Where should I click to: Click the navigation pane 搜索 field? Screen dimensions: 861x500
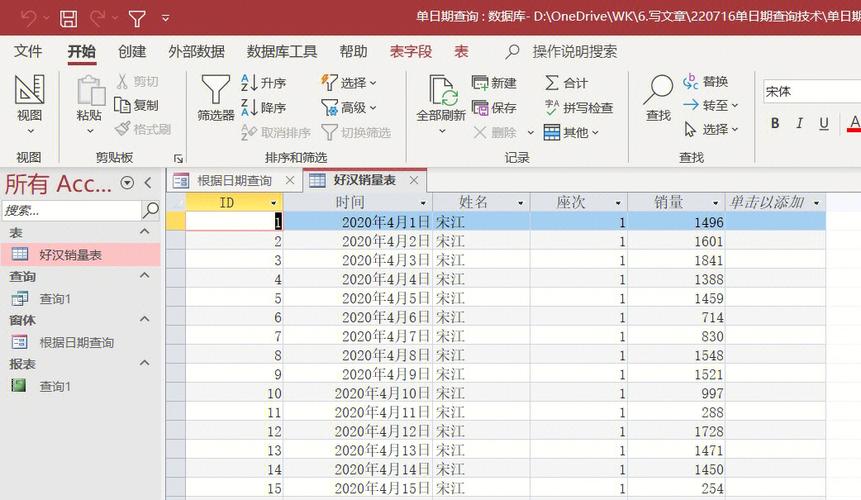pyautogui.click(x=71, y=210)
